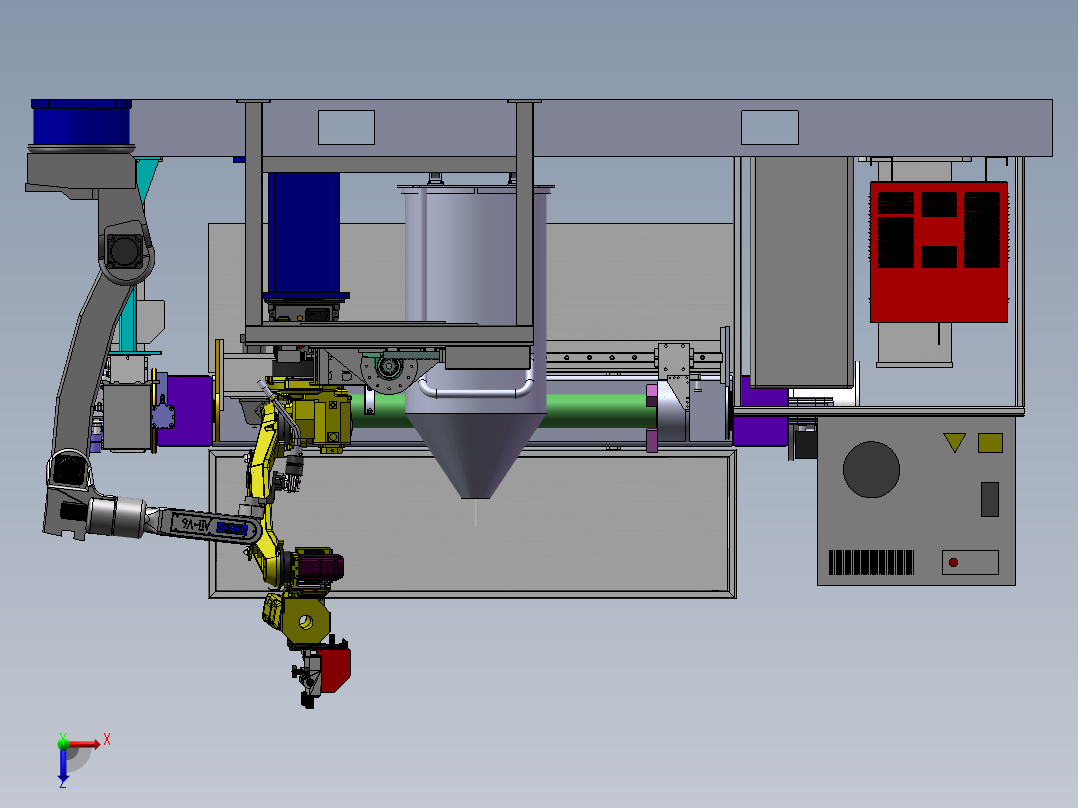
Task: Select the right rectangular cutout in the top beam
Action: point(769,127)
